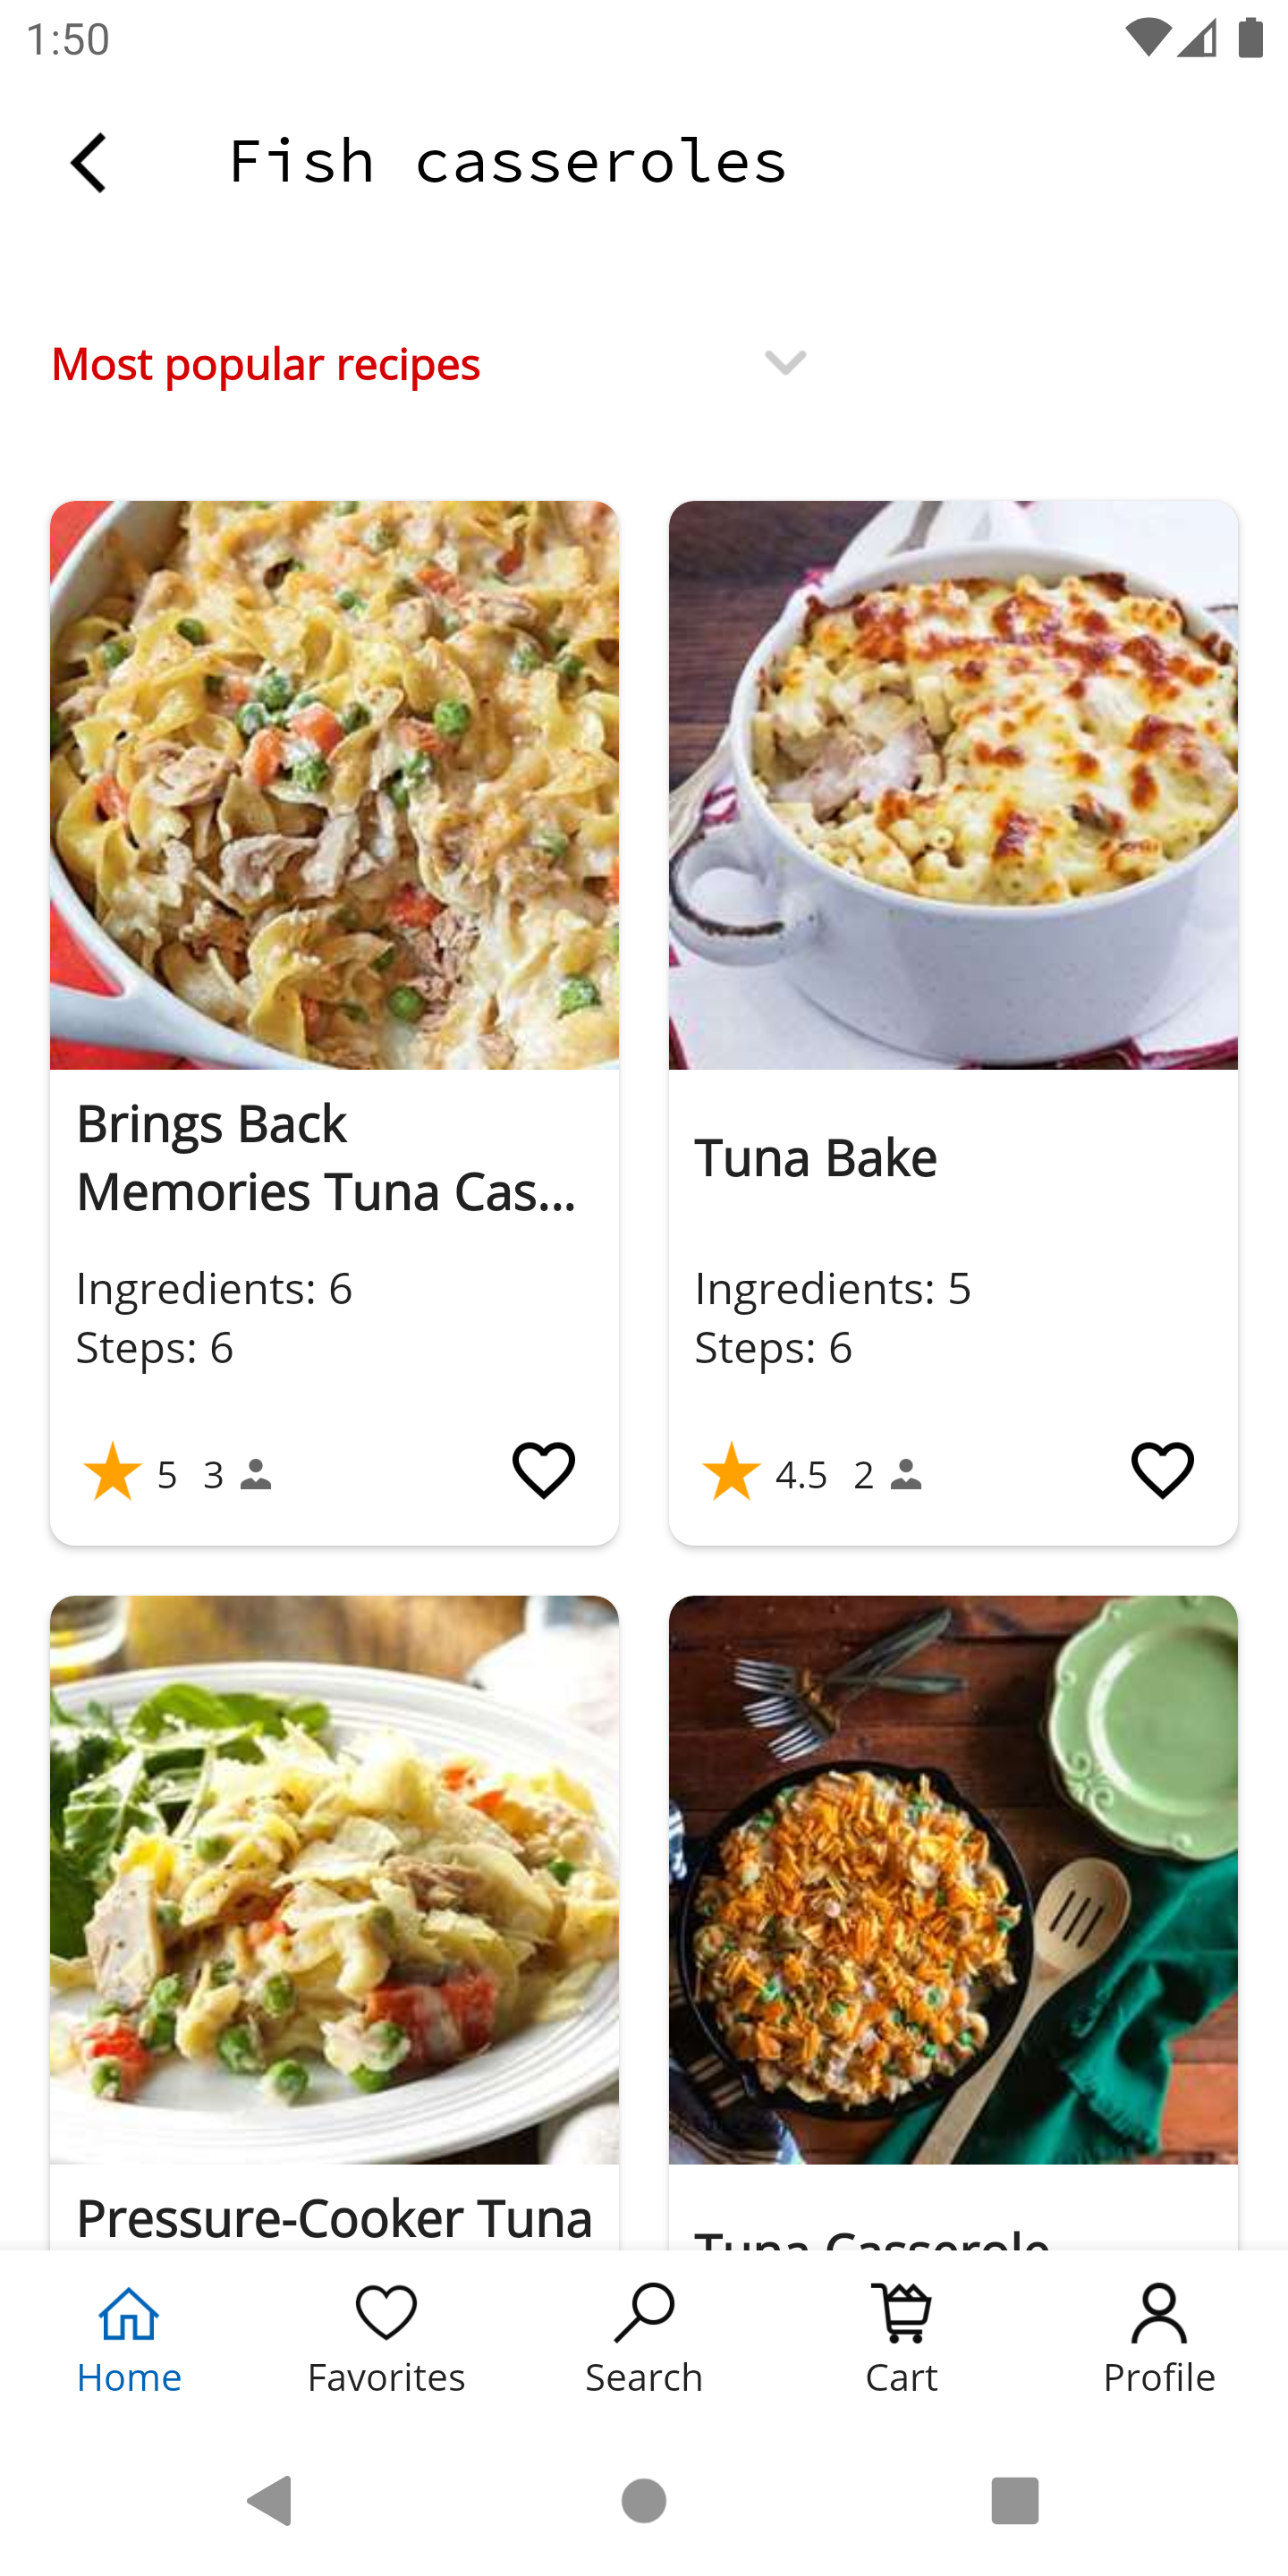Image resolution: width=1288 pixels, height=2576 pixels.
Task: Open the Brings Back Memories Tuna Casserole photo
Action: (x=334, y=785)
